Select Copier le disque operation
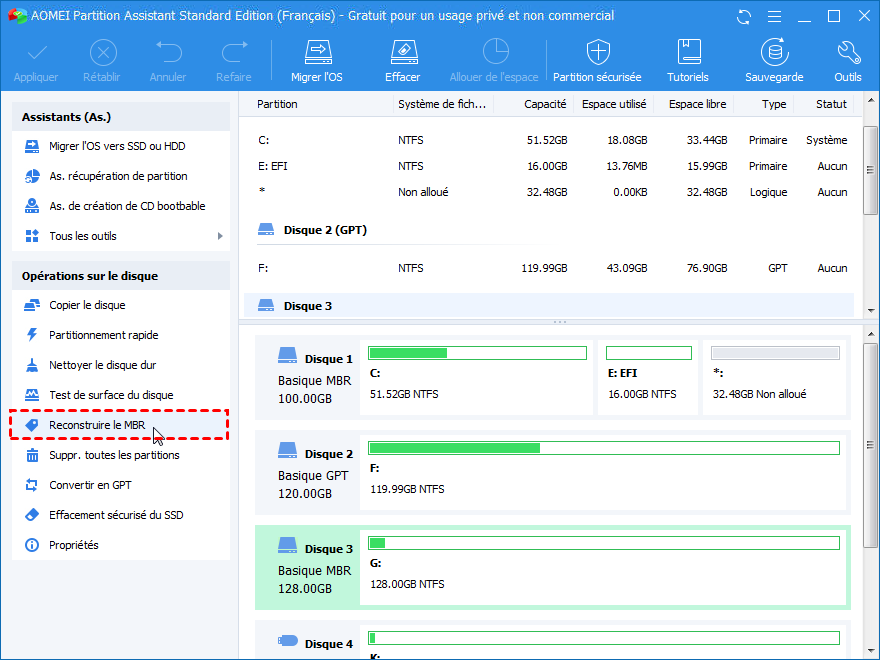Screen dimensions: 880x660 coord(121,305)
